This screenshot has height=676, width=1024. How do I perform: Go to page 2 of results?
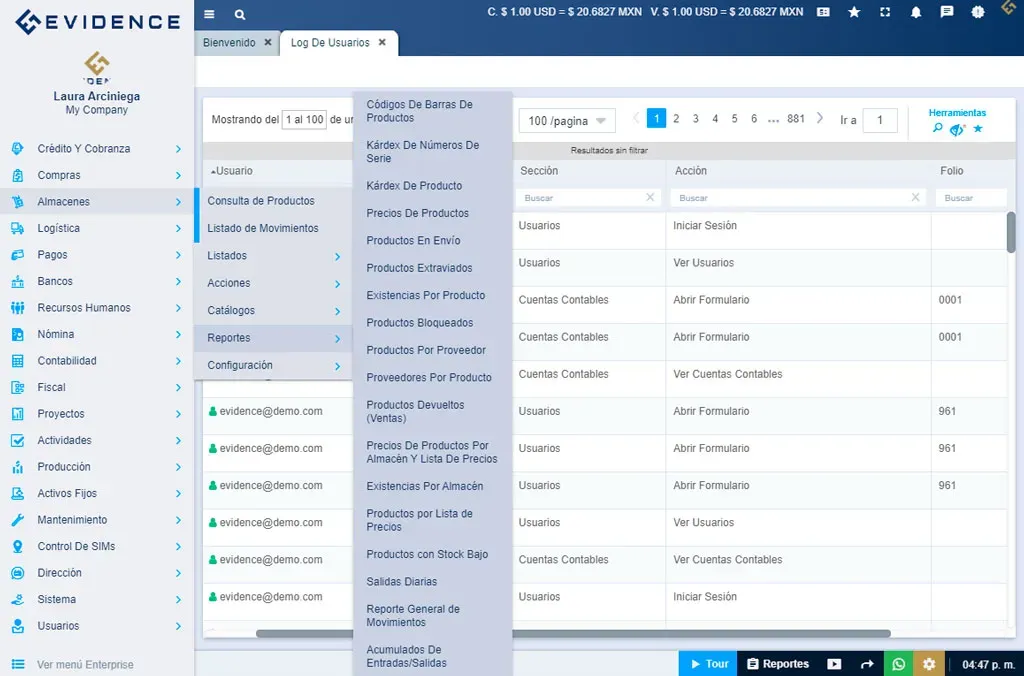point(676,119)
